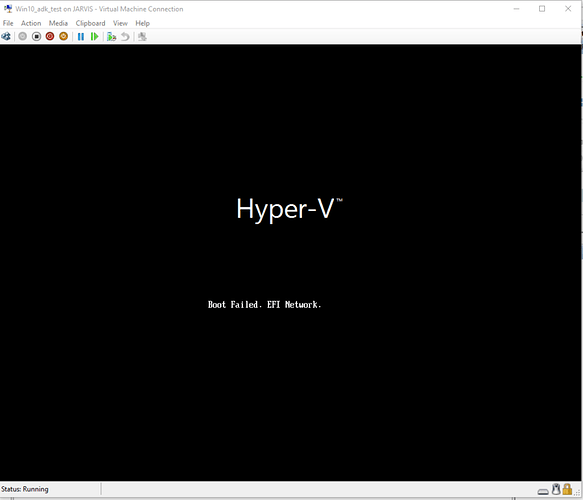Pause the virtual machine
583x500 pixels.
coord(81,36)
